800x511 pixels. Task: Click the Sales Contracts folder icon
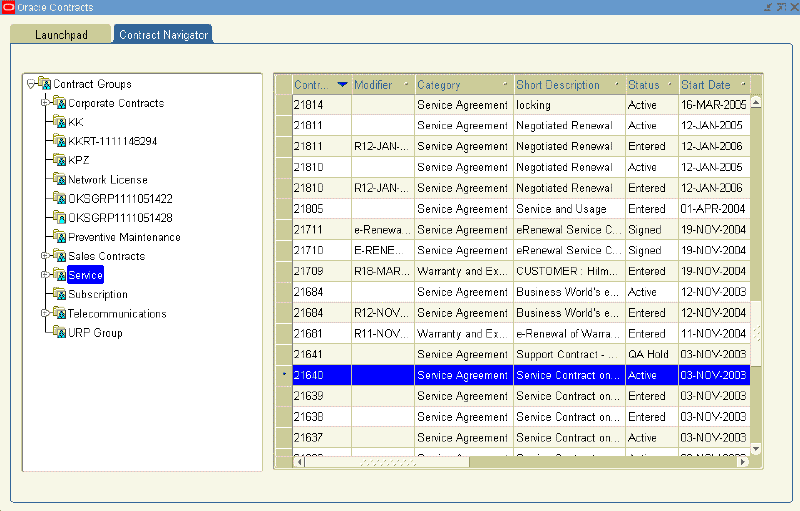tap(60, 256)
